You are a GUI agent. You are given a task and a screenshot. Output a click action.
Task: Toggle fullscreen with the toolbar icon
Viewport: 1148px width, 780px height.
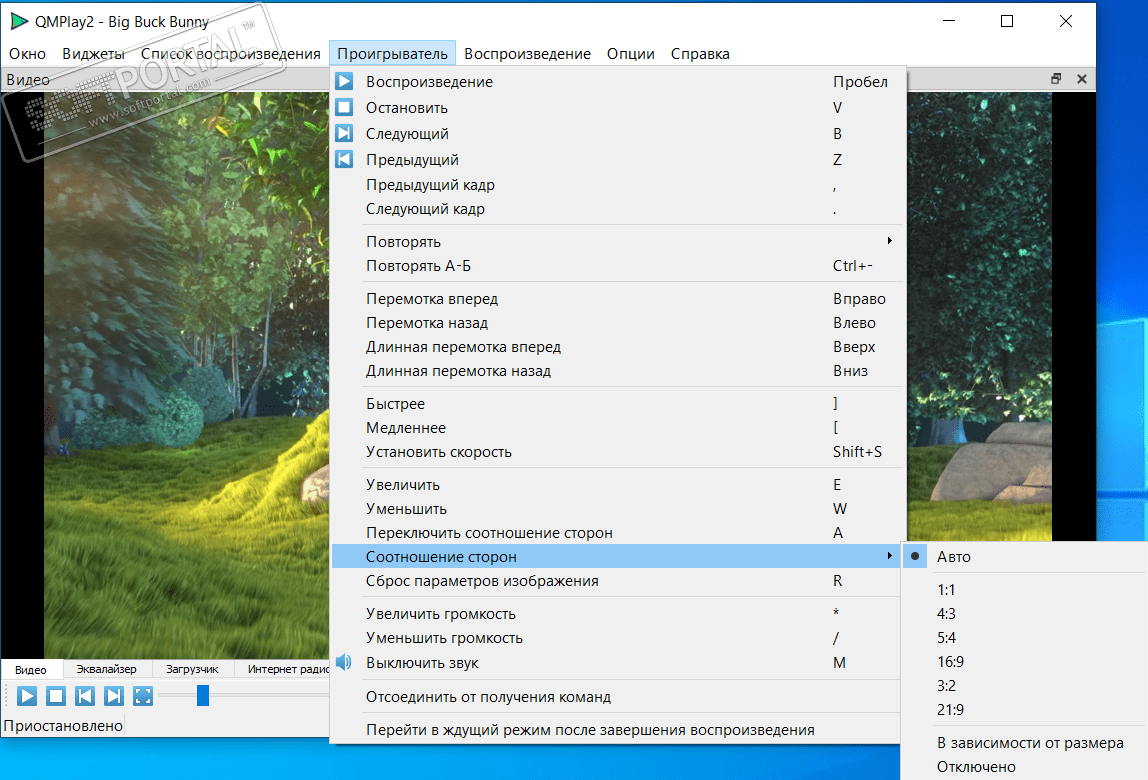pos(143,696)
